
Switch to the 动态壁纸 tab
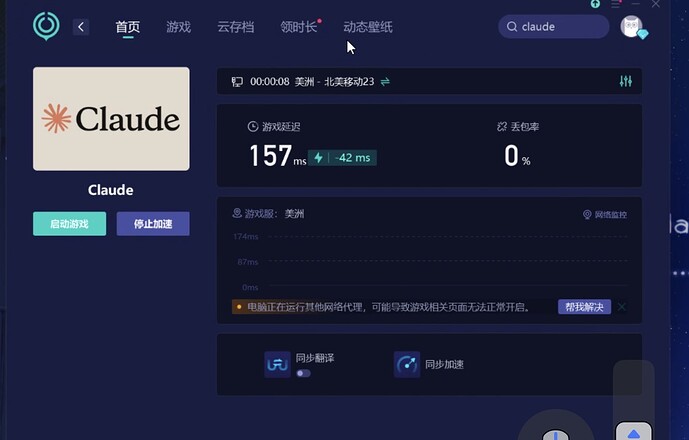click(x=368, y=27)
